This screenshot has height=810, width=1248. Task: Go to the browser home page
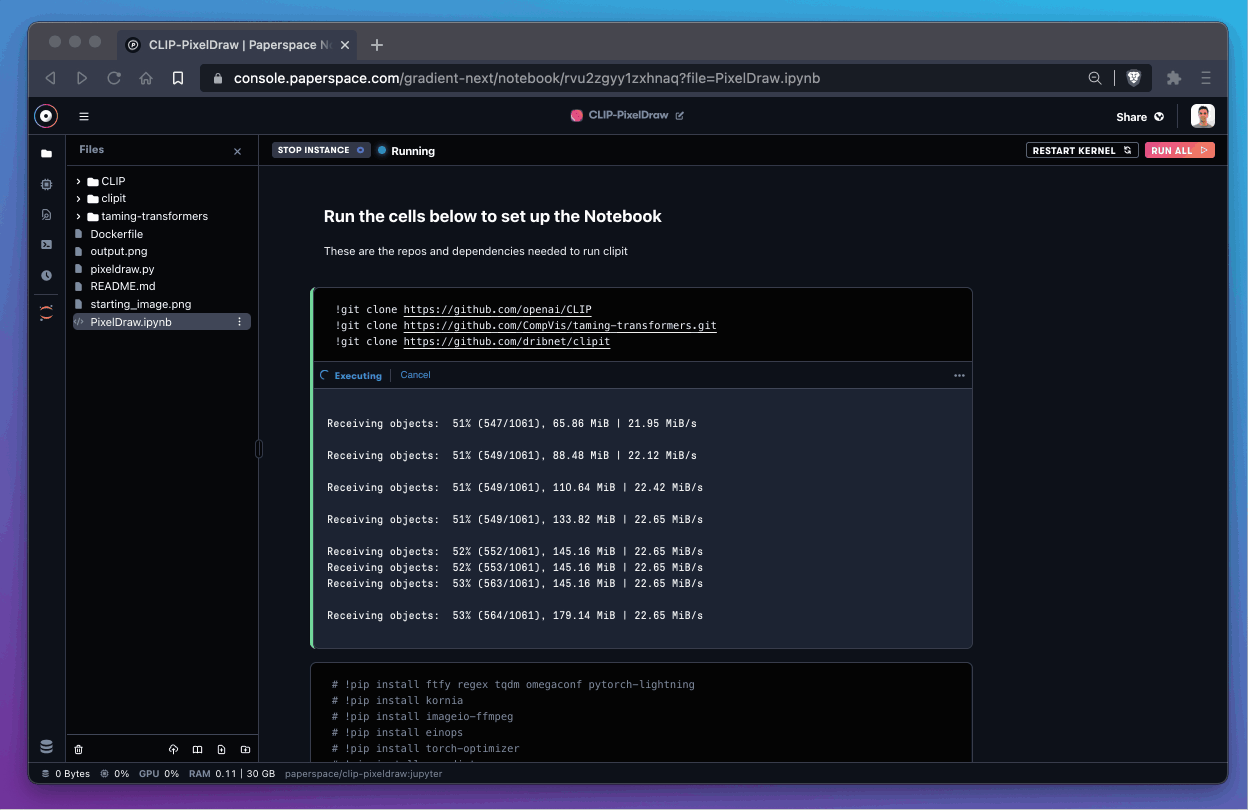146,78
